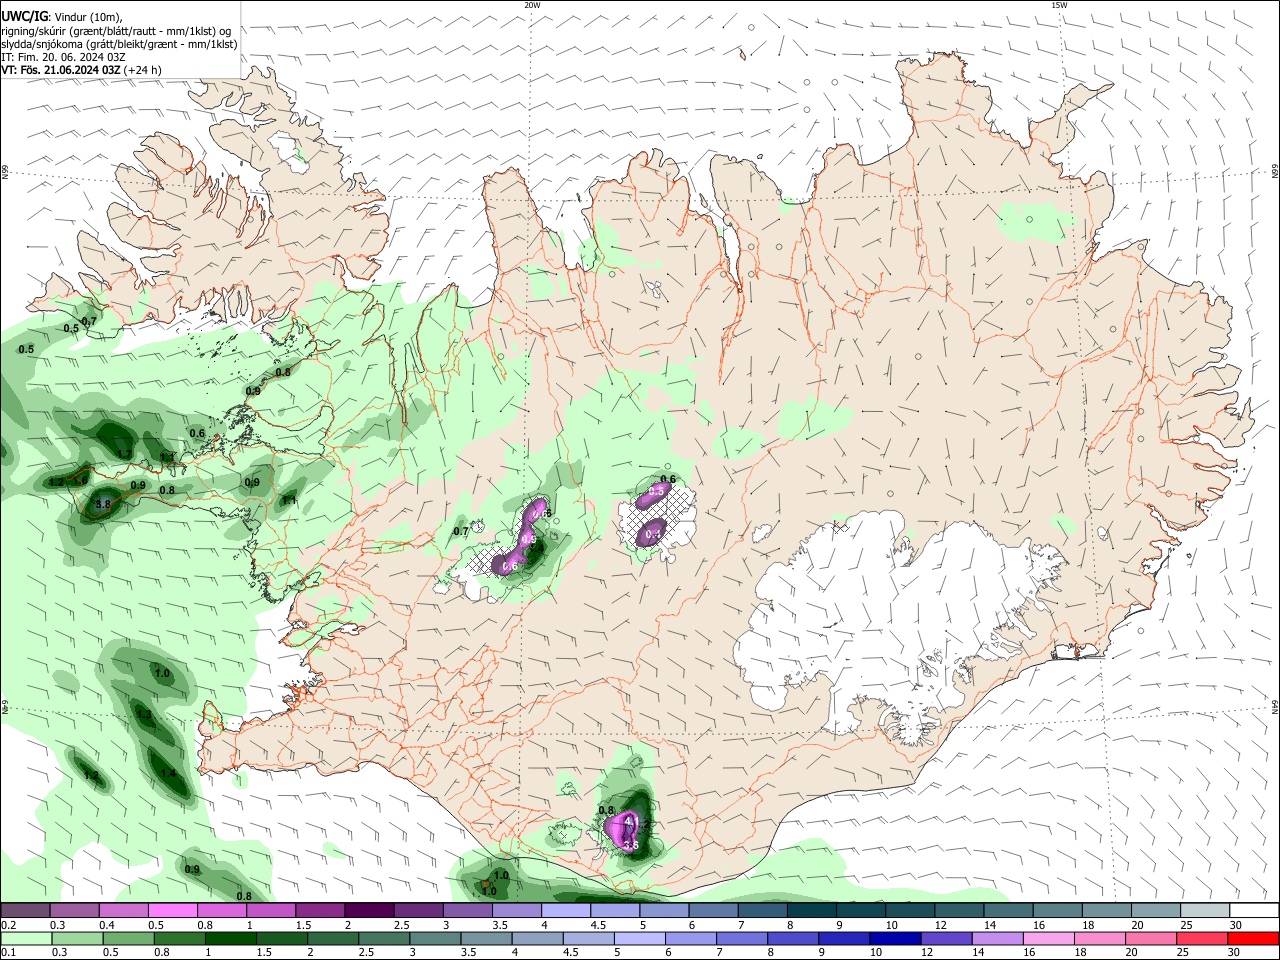This screenshot has height=960, width=1280.
Task: Click the '0.1' label in the rain legend
Action: pos(8,953)
